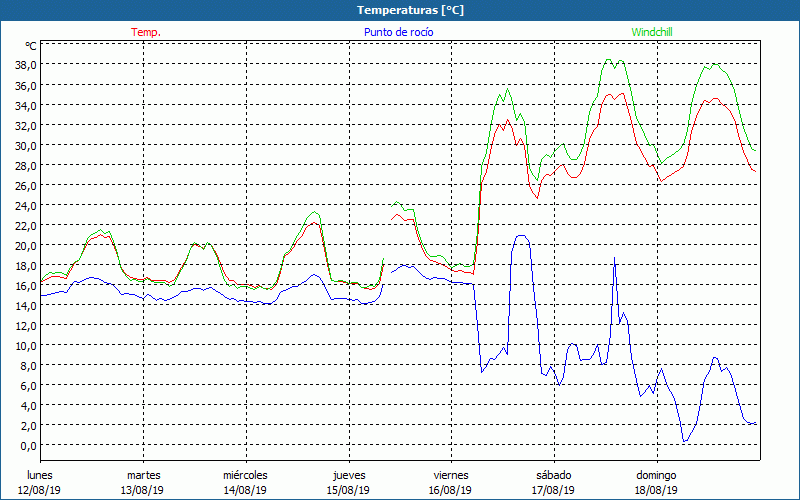Viewport: 800px width, 500px height.
Task: Click the '10,0' y-axis value
Action: tap(27, 345)
